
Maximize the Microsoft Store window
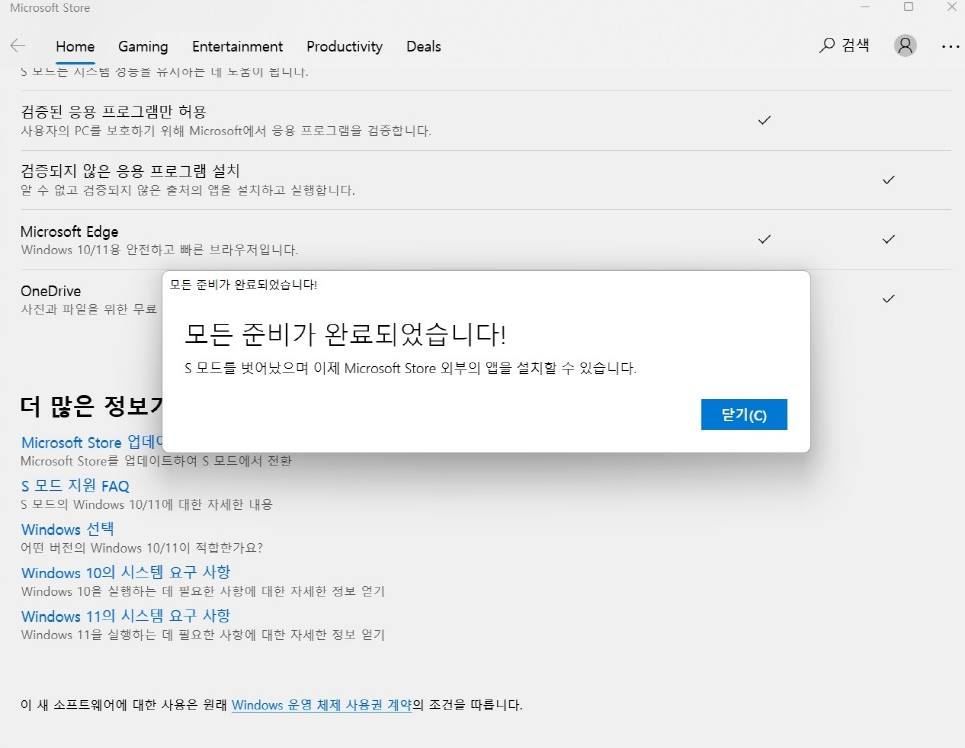pos(908,7)
